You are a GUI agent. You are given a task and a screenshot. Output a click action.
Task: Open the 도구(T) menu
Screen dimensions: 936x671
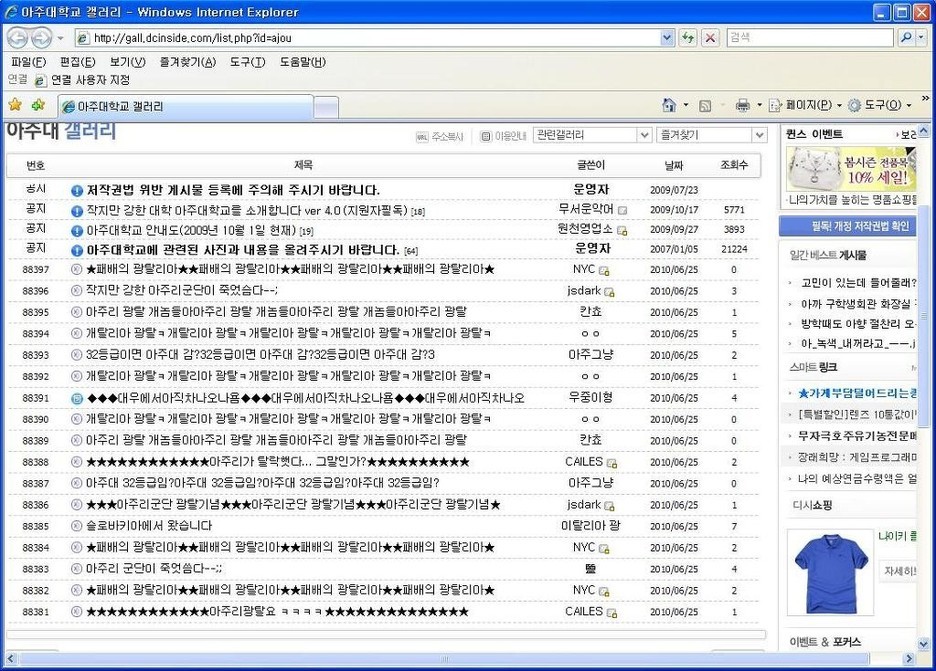coord(248,62)
